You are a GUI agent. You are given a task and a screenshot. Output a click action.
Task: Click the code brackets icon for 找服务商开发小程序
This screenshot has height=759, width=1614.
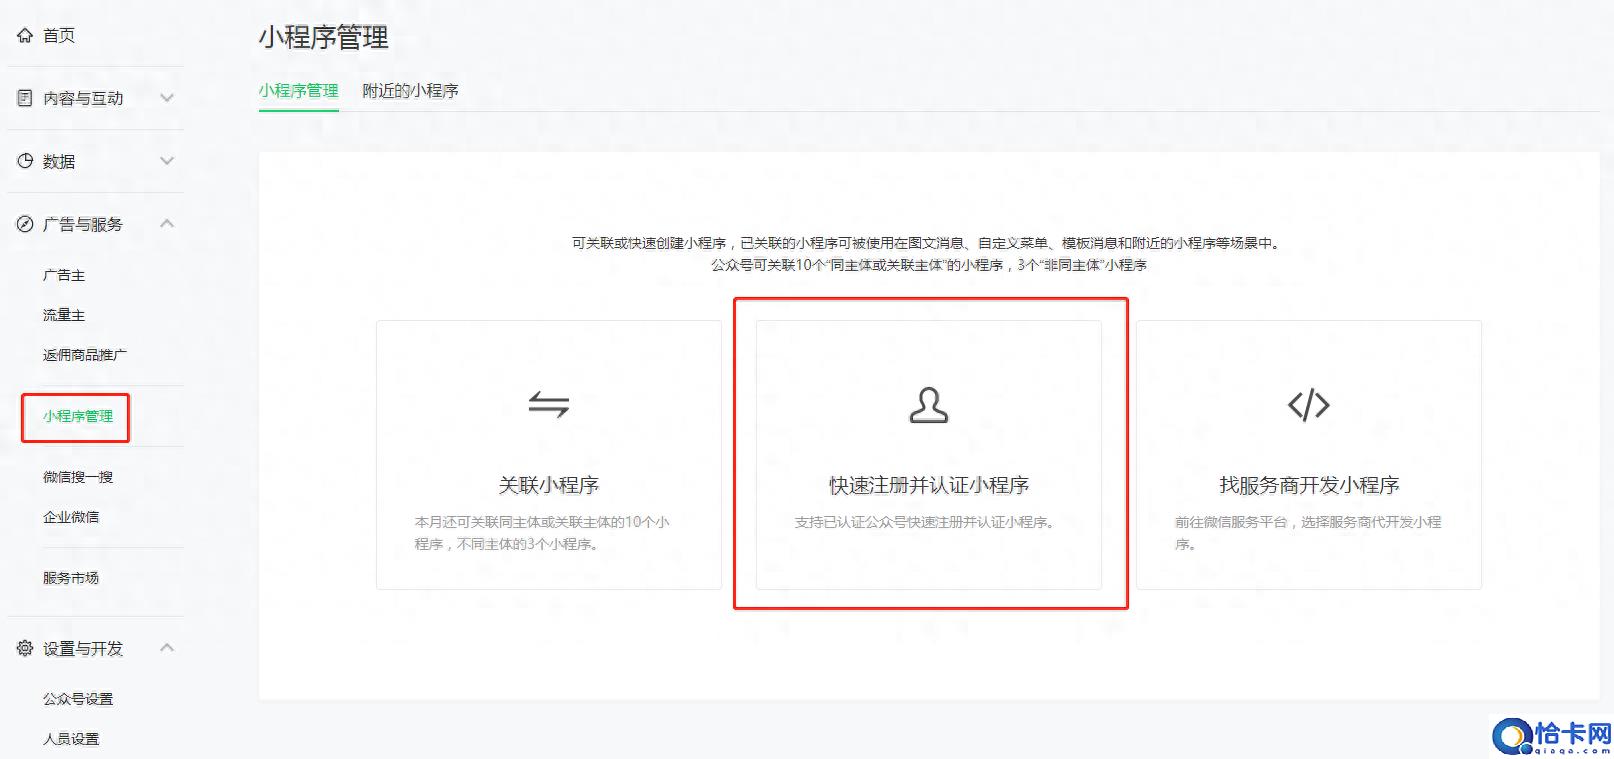(1308, 405)
